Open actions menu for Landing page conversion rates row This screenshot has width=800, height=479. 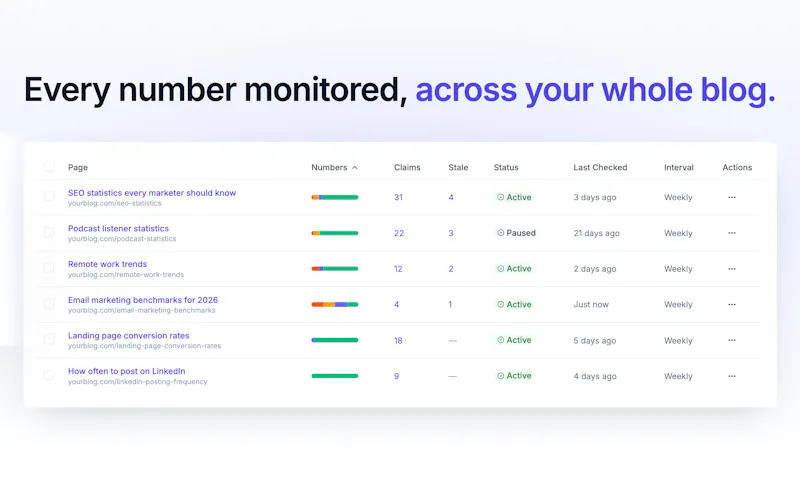coord(732,340)
